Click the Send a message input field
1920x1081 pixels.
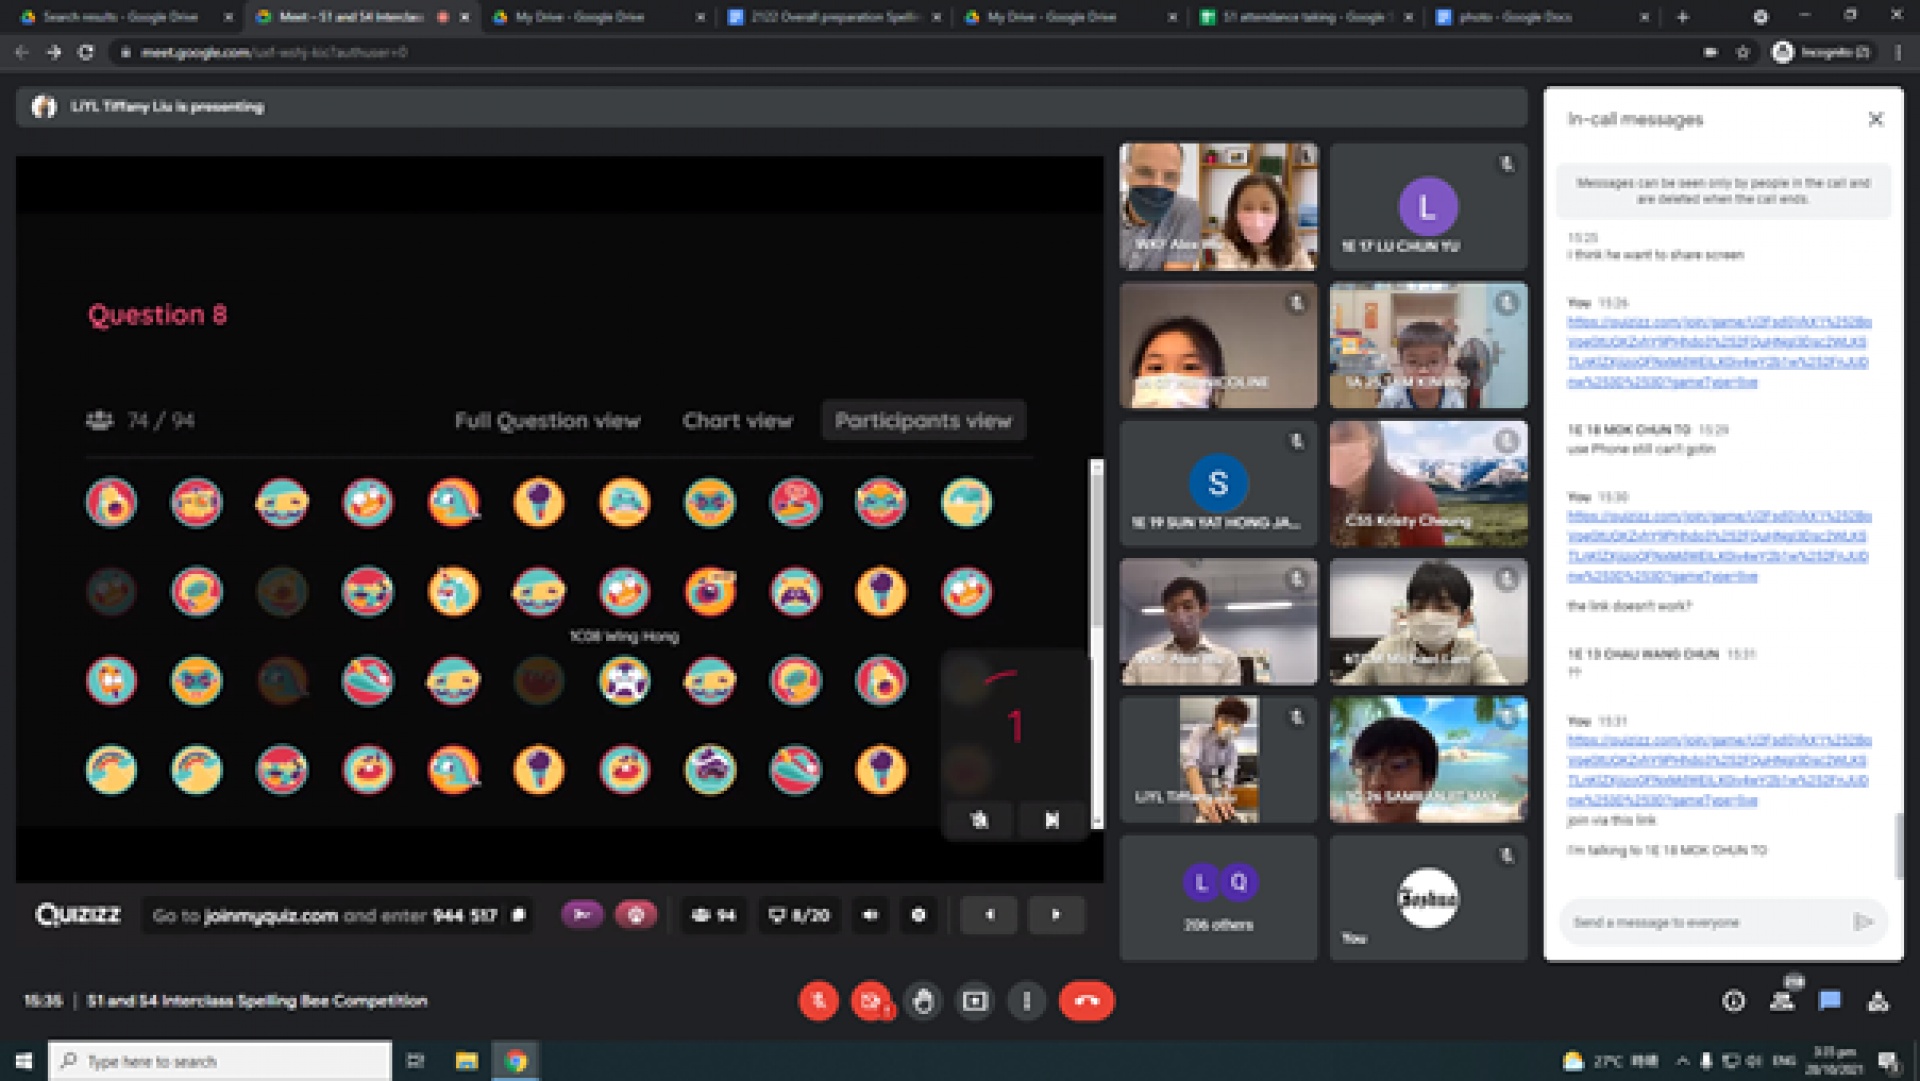[x=1705, y=922]
